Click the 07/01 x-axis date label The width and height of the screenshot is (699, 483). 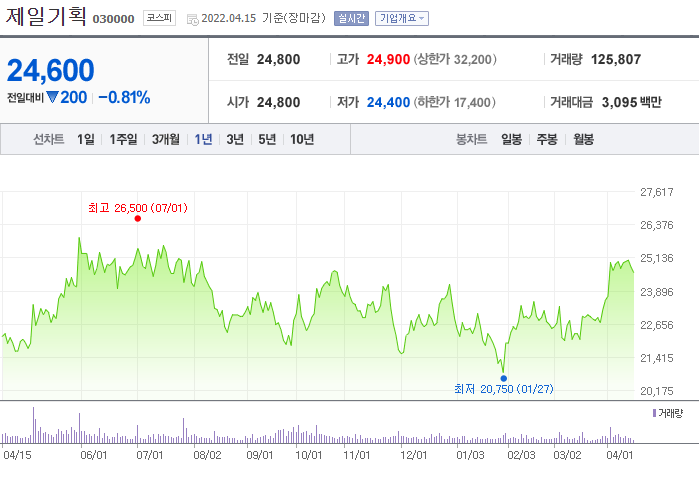point(149,455)
